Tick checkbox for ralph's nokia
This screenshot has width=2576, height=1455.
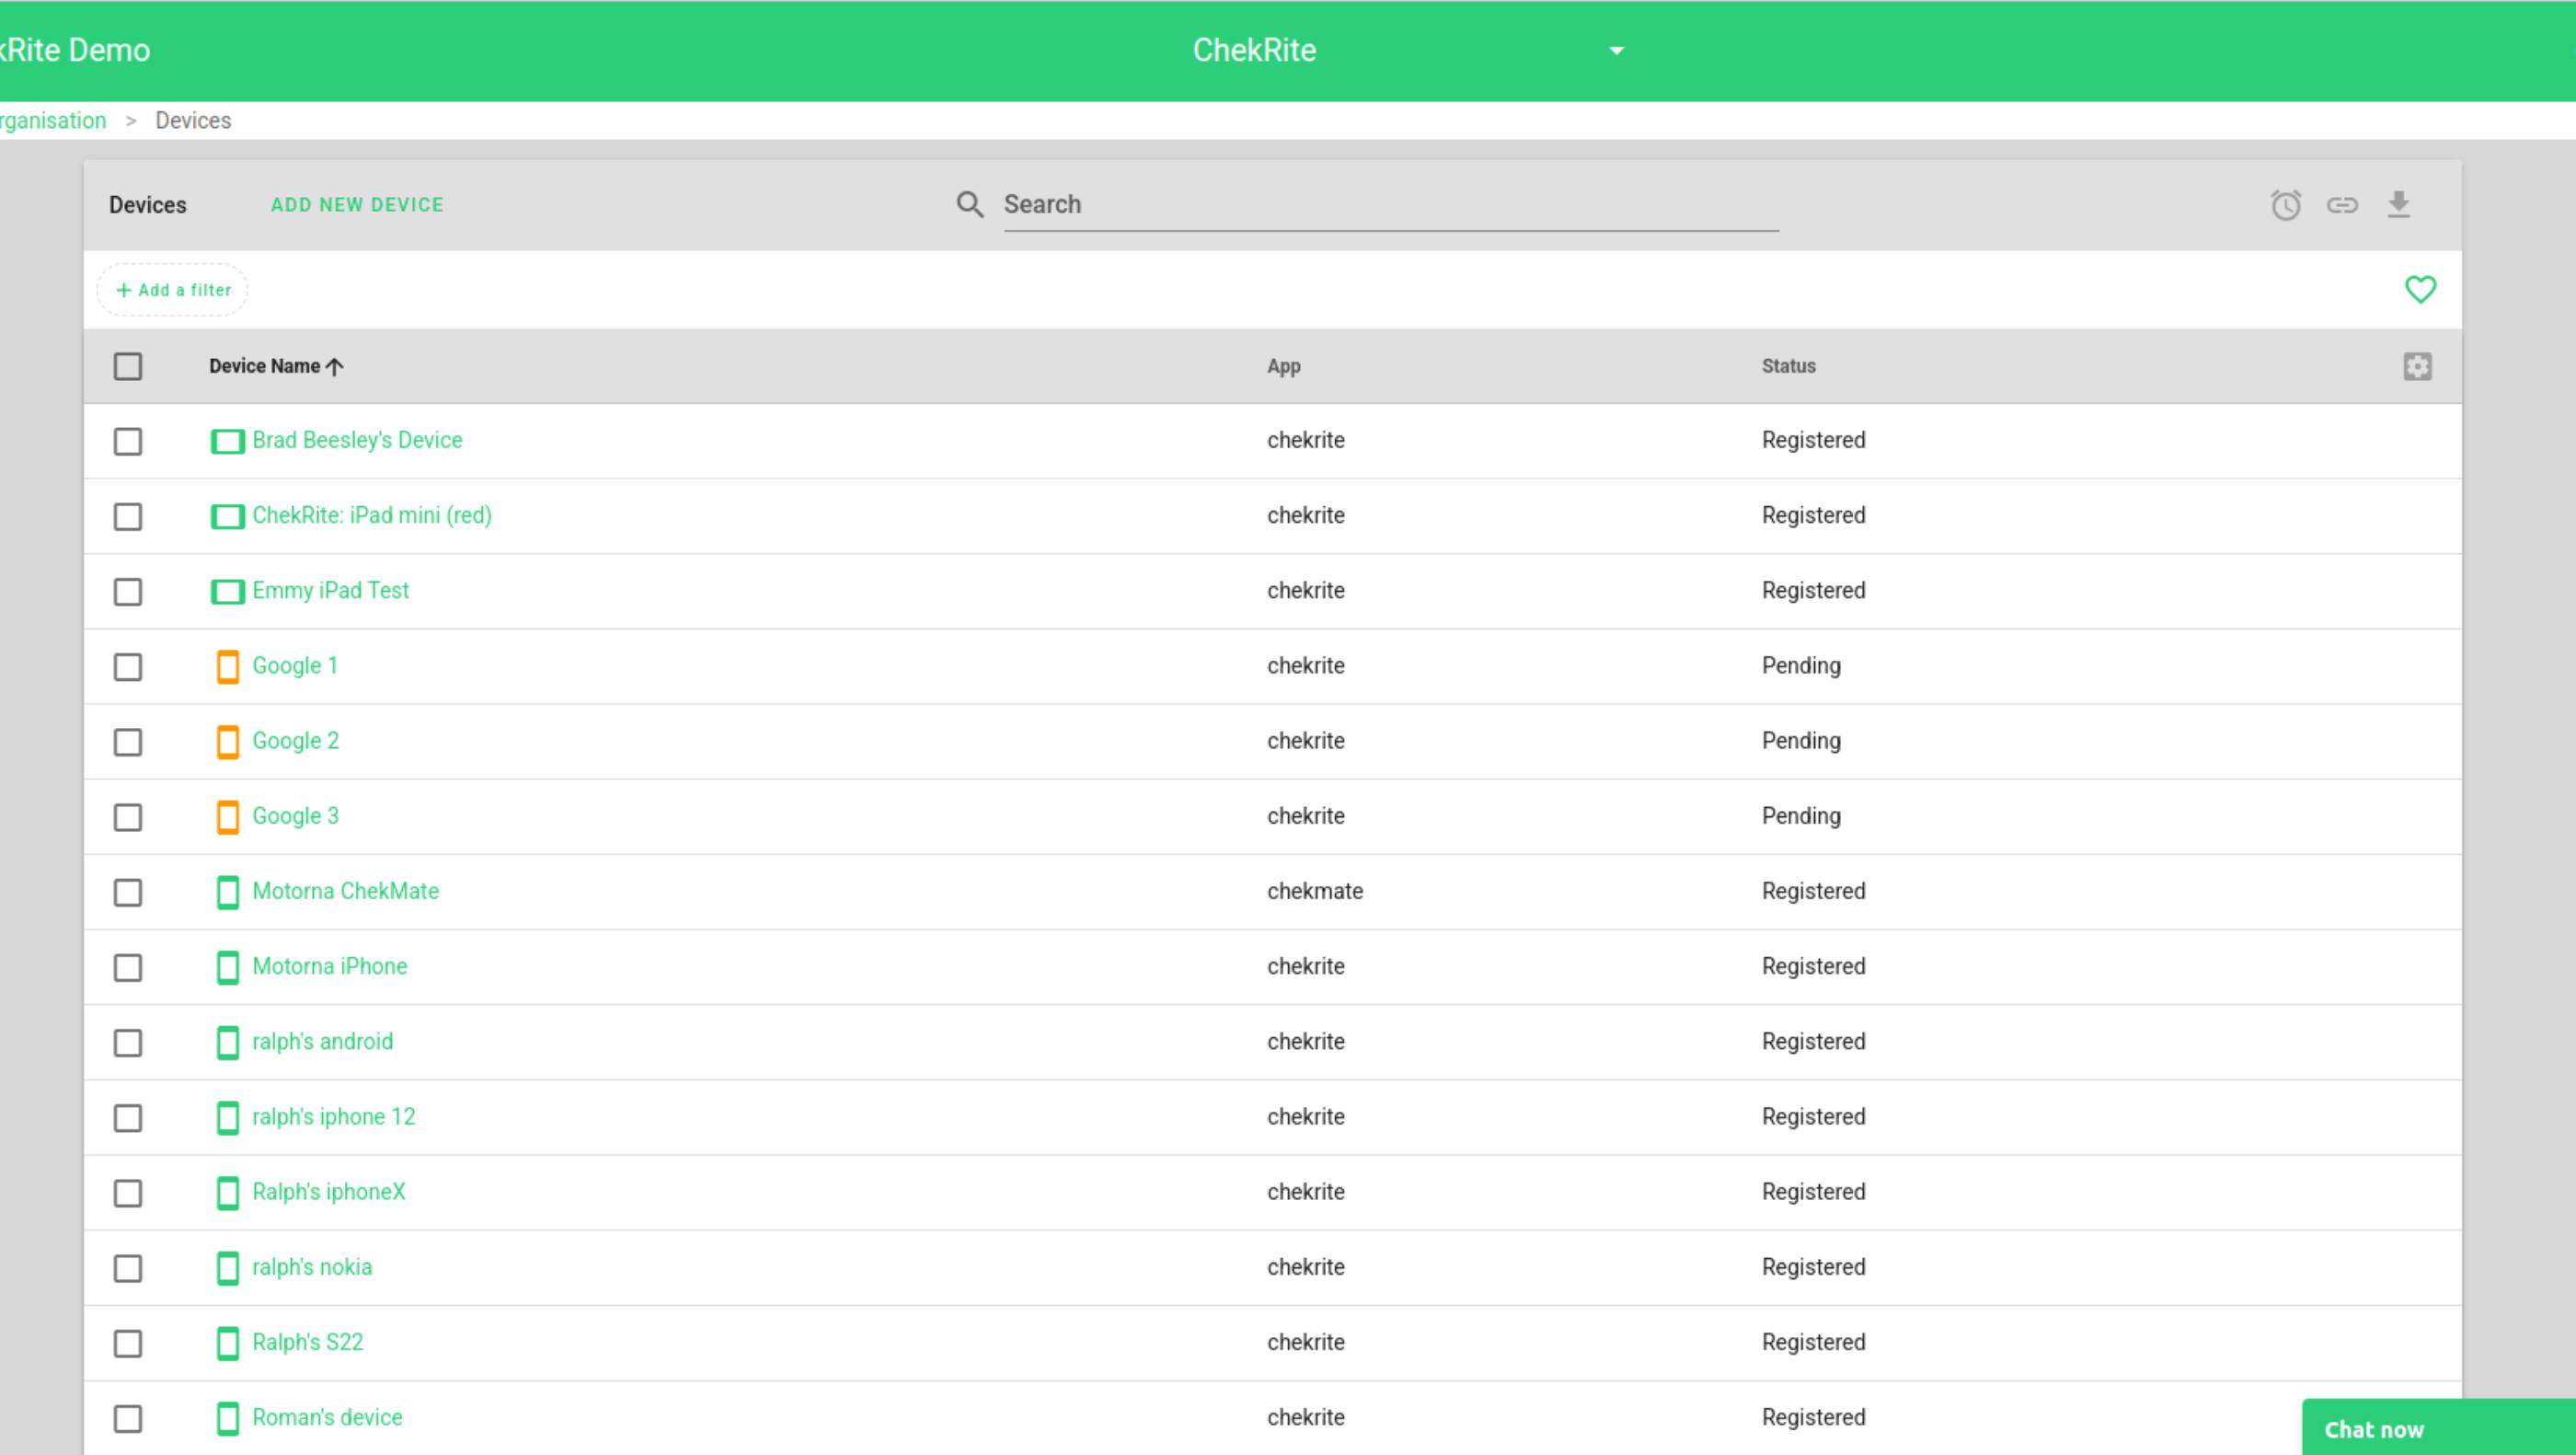(128, 1268)
